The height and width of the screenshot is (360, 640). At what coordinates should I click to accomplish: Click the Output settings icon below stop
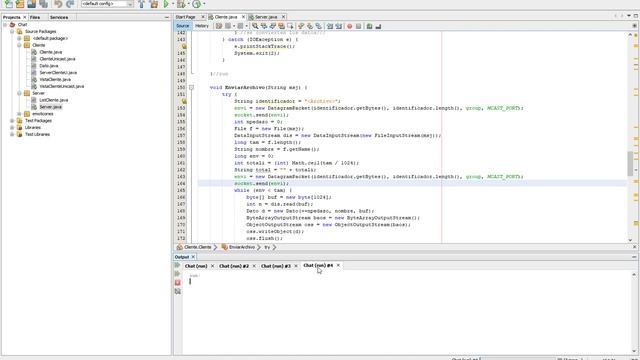(x=178, y=291)
